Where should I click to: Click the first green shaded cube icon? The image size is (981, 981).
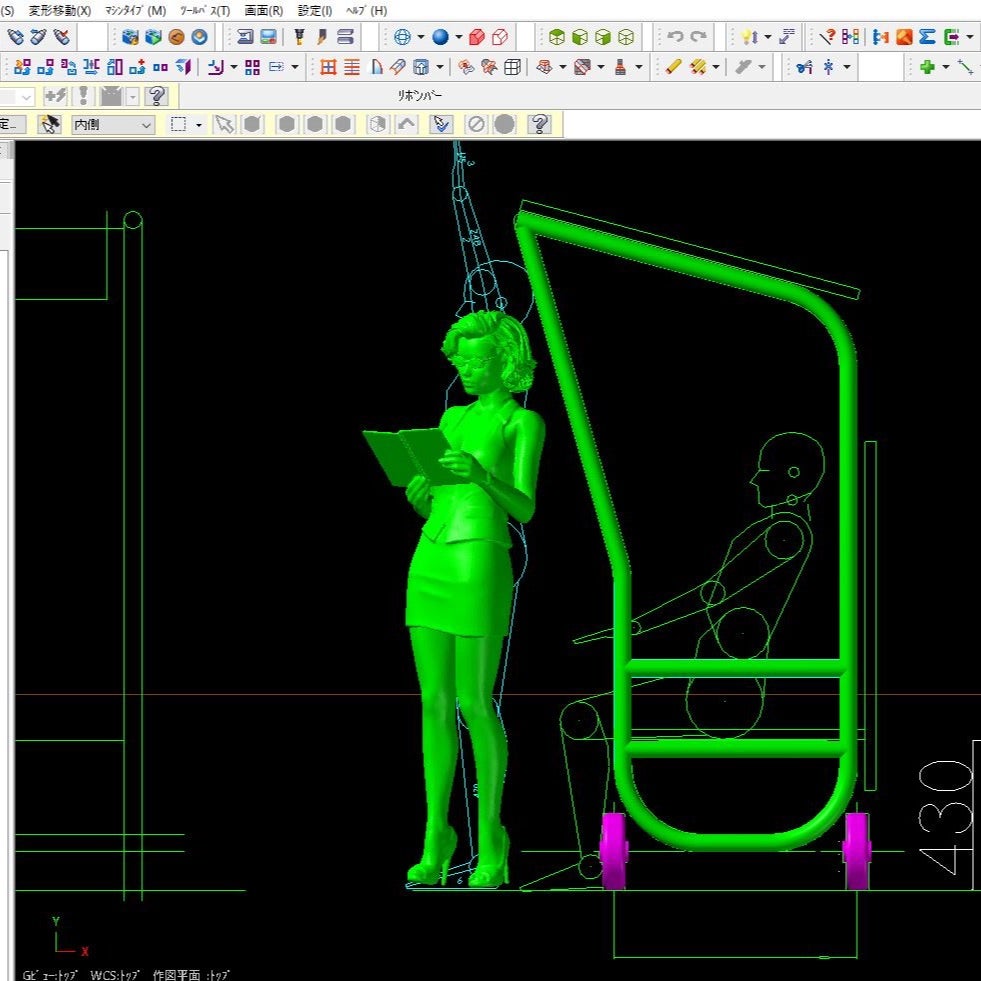click(x=556, y=37)
